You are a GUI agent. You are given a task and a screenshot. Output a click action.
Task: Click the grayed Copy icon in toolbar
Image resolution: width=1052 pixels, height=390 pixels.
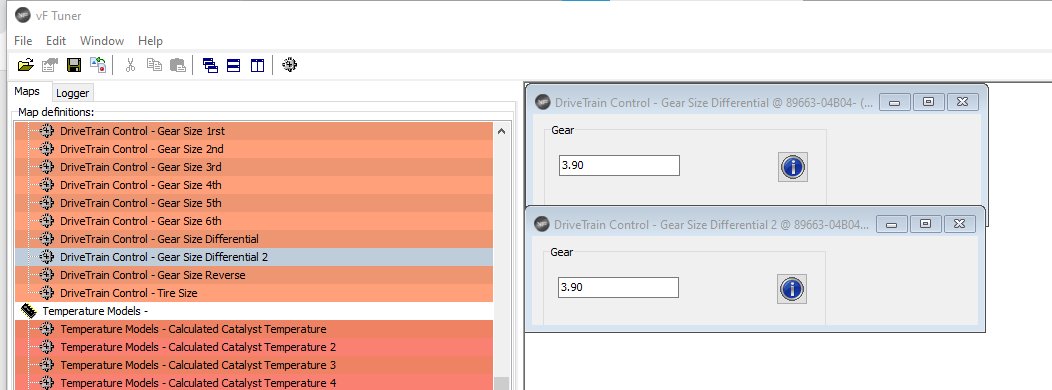pos(154,65)
